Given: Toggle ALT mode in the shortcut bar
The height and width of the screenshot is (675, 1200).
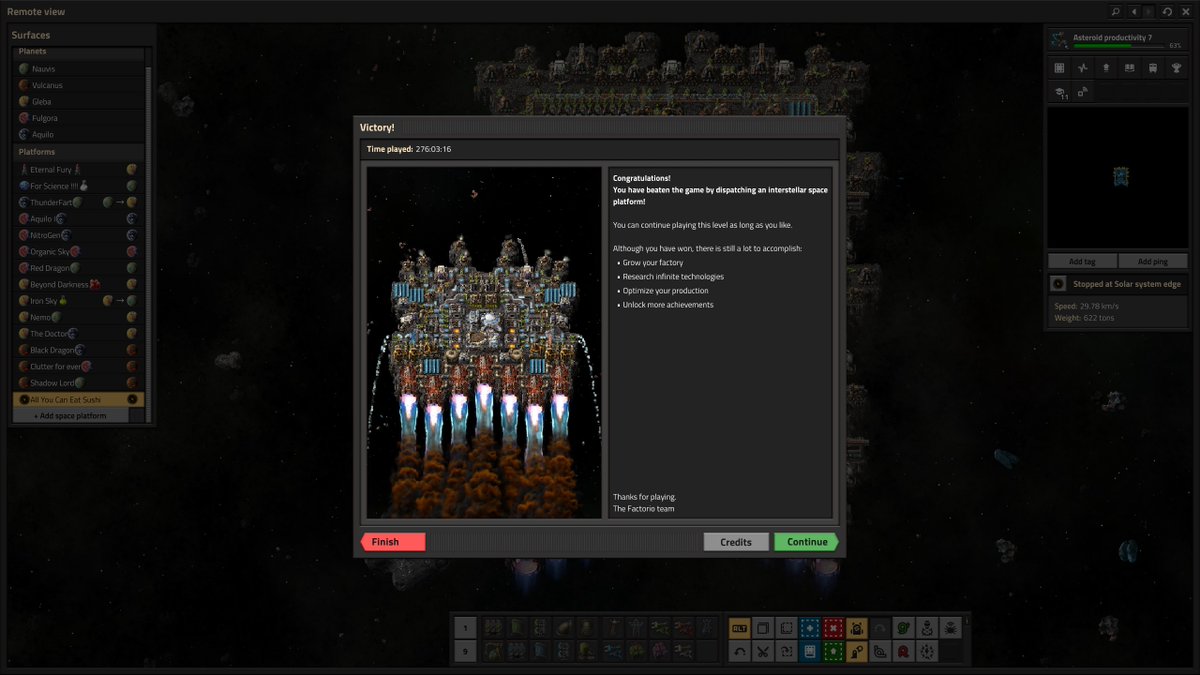Looking at the screenshot, I should pos(738,627).
